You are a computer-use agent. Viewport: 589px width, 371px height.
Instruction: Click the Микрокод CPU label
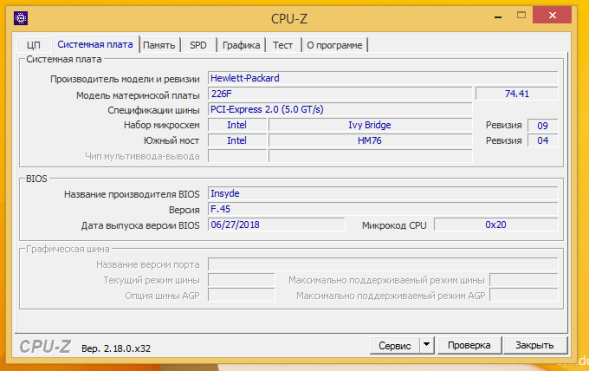(x=394, y=226)
